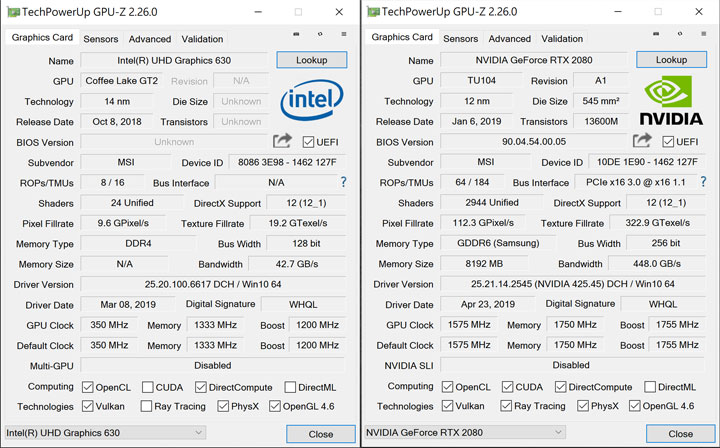Toggle UEFI checkbox in NVIDIA window
Screen dimensions: 720x448
click(x=668, y=141)
